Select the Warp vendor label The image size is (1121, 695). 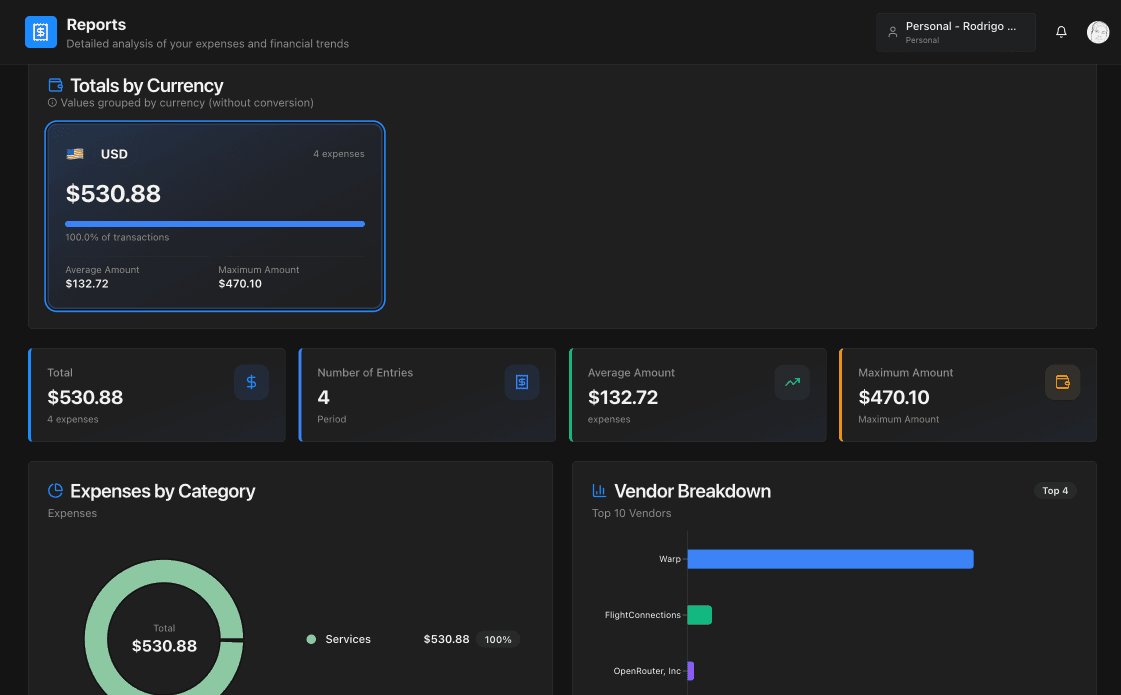coord(670,559)
